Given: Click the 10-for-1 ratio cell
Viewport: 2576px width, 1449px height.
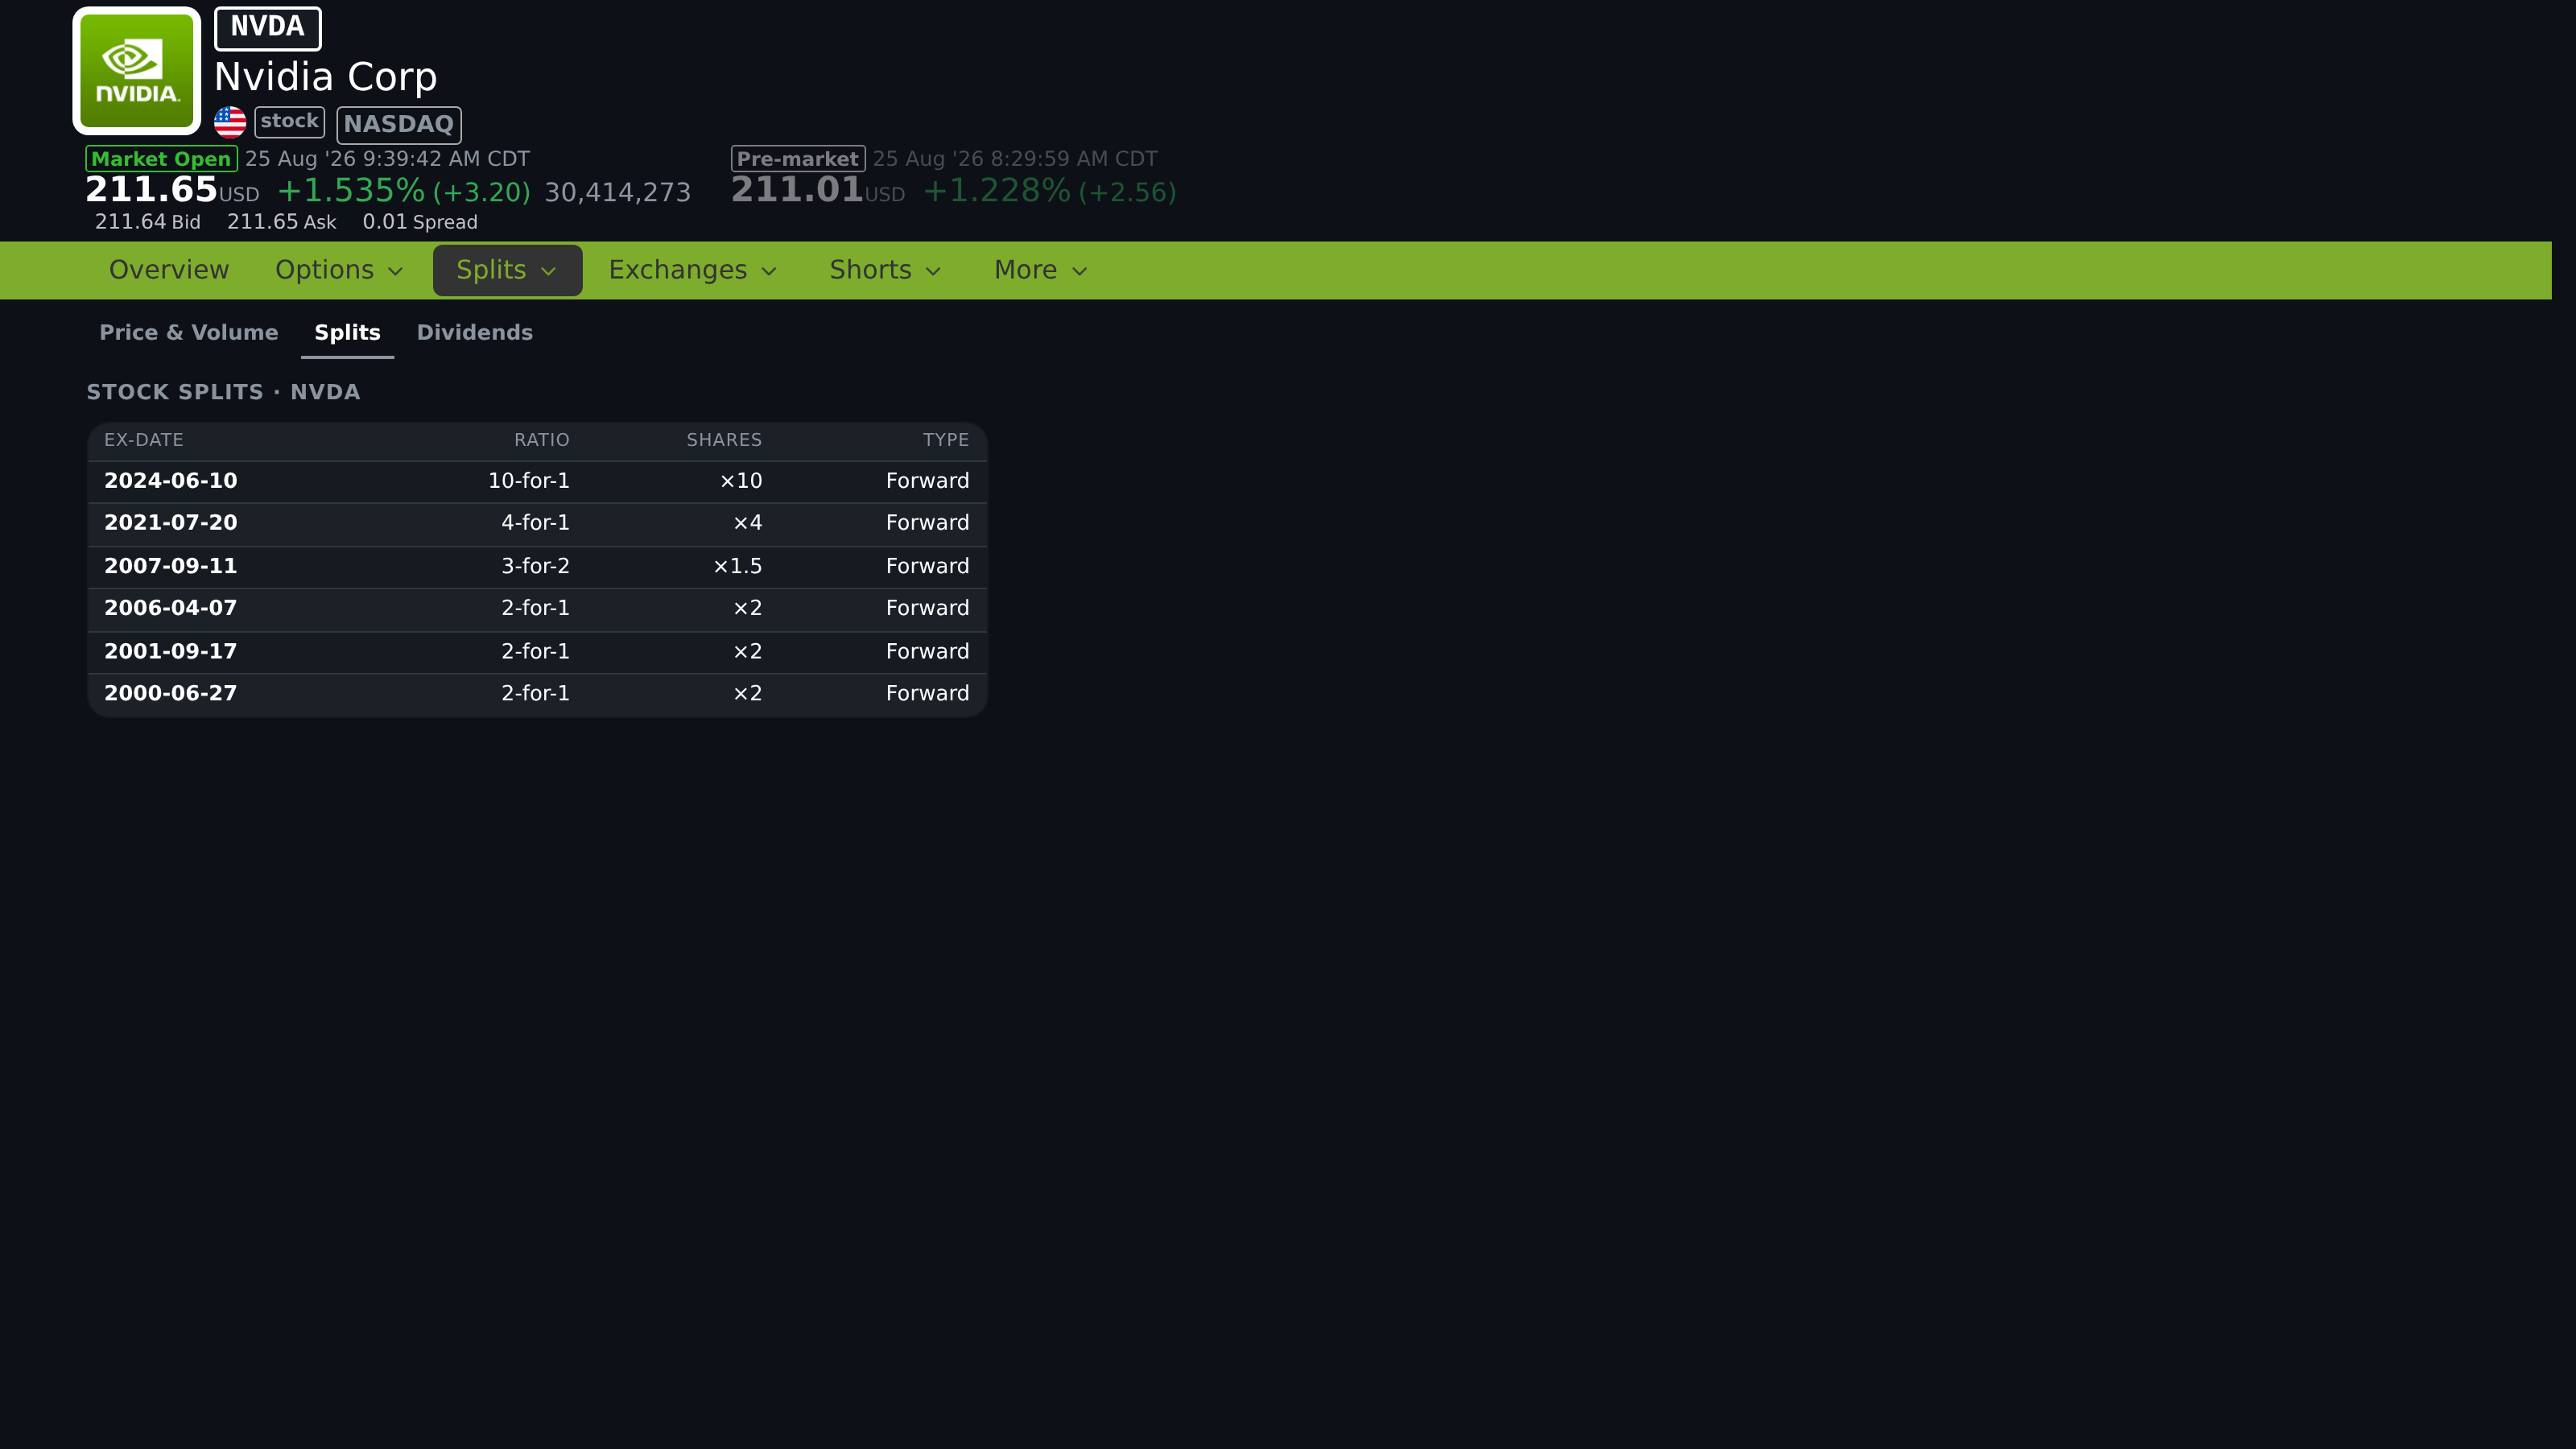Looking at the screenshot, I should pyautogui.click(x=529, y=481).
